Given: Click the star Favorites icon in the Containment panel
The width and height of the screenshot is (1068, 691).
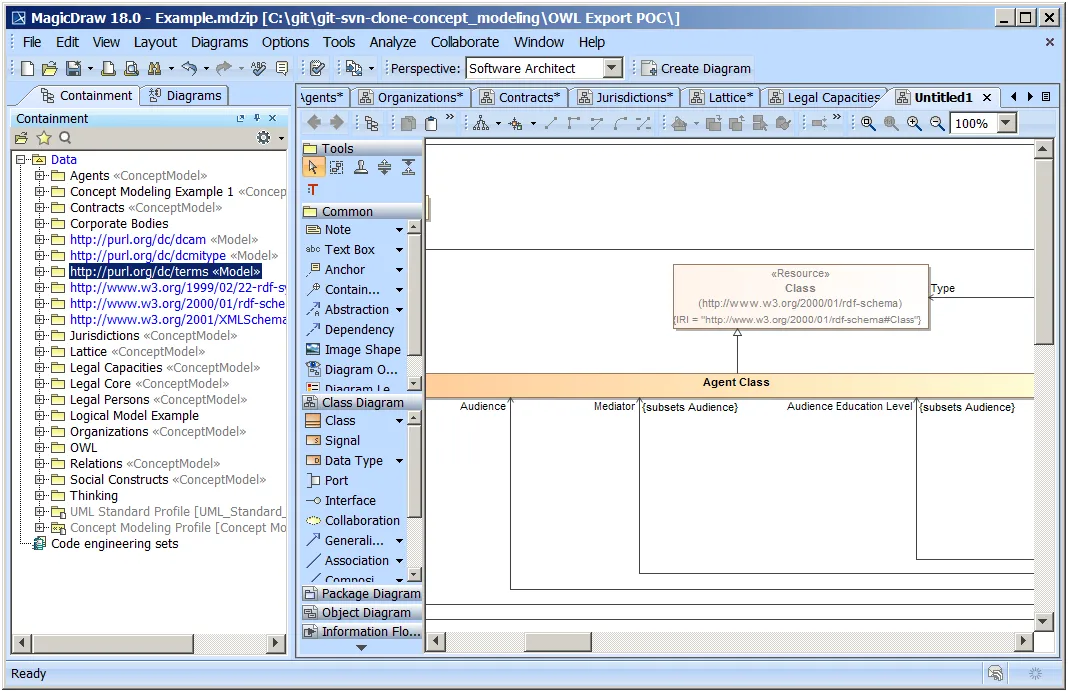Looking at the screenshot, I should point(43,138).
